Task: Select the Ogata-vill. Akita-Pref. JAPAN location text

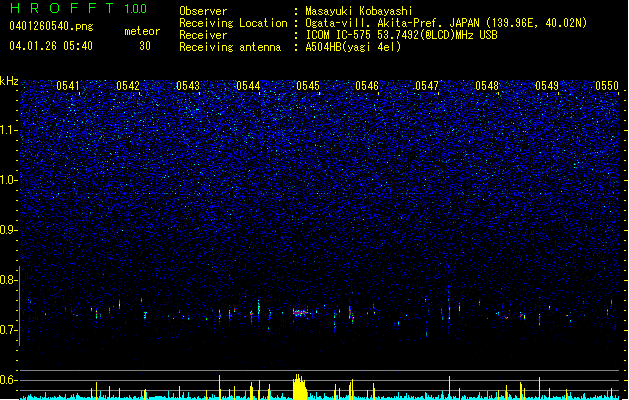Action: tap(446, 23)
